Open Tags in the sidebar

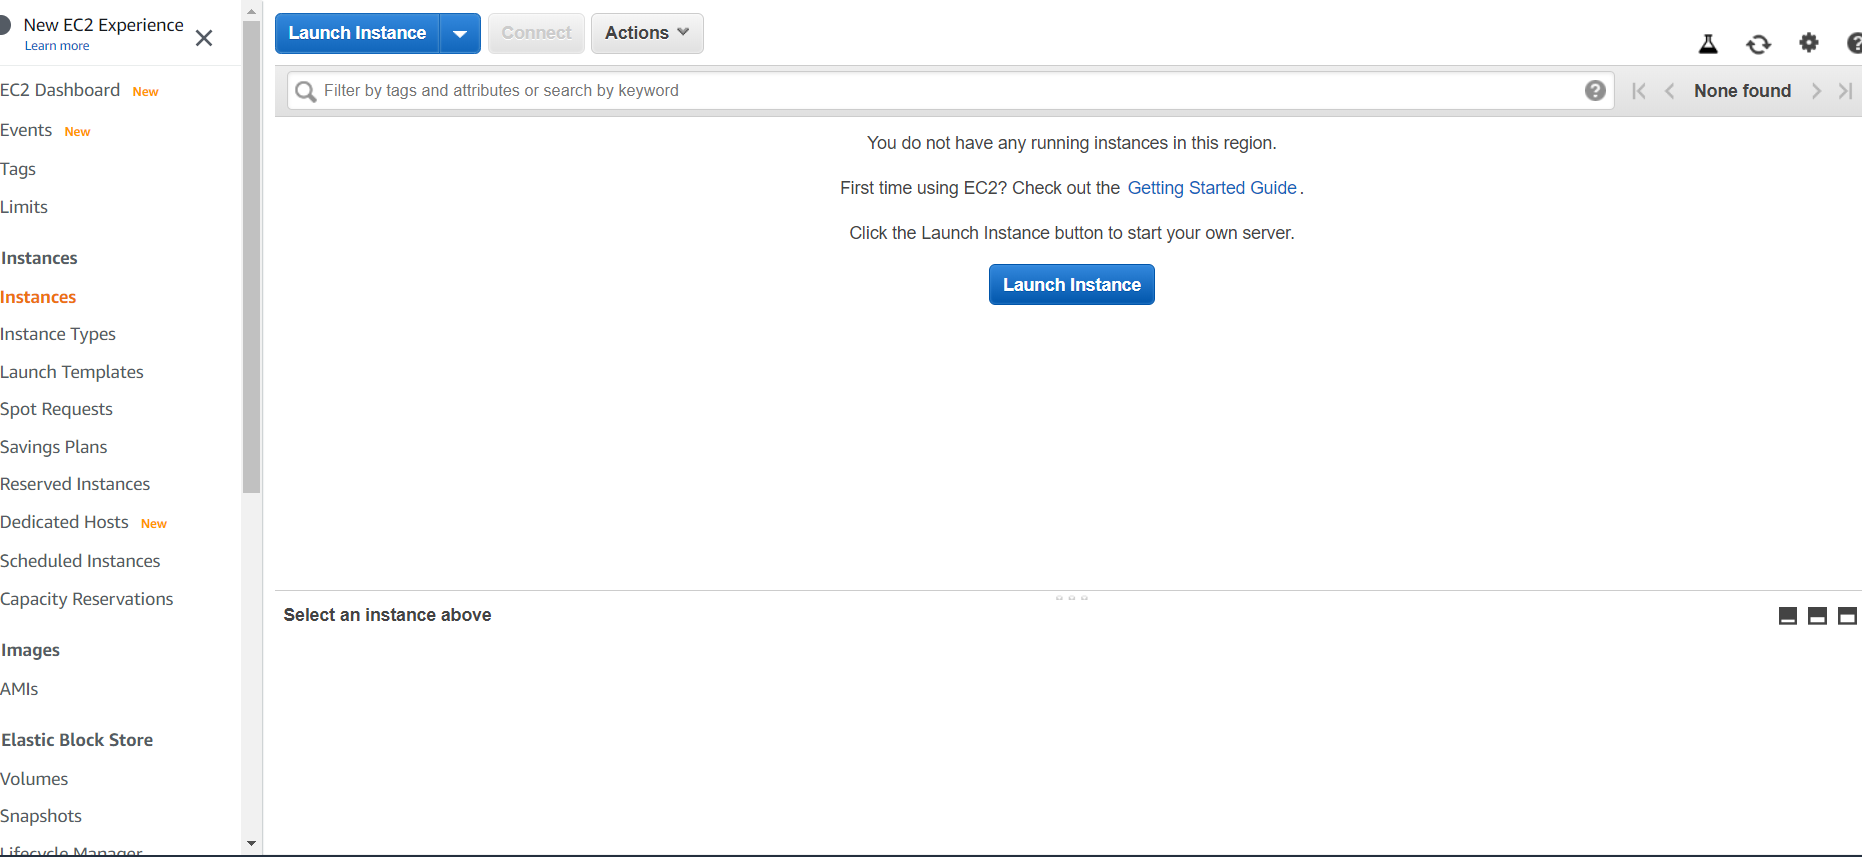tap(18, 169)
